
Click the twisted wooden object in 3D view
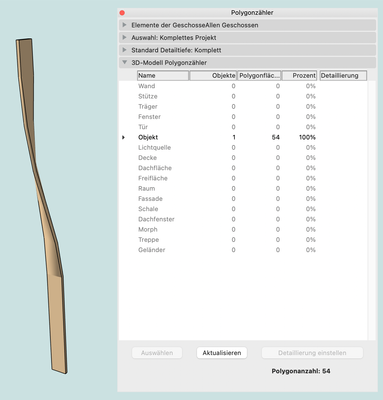click(x=42, y=200)
